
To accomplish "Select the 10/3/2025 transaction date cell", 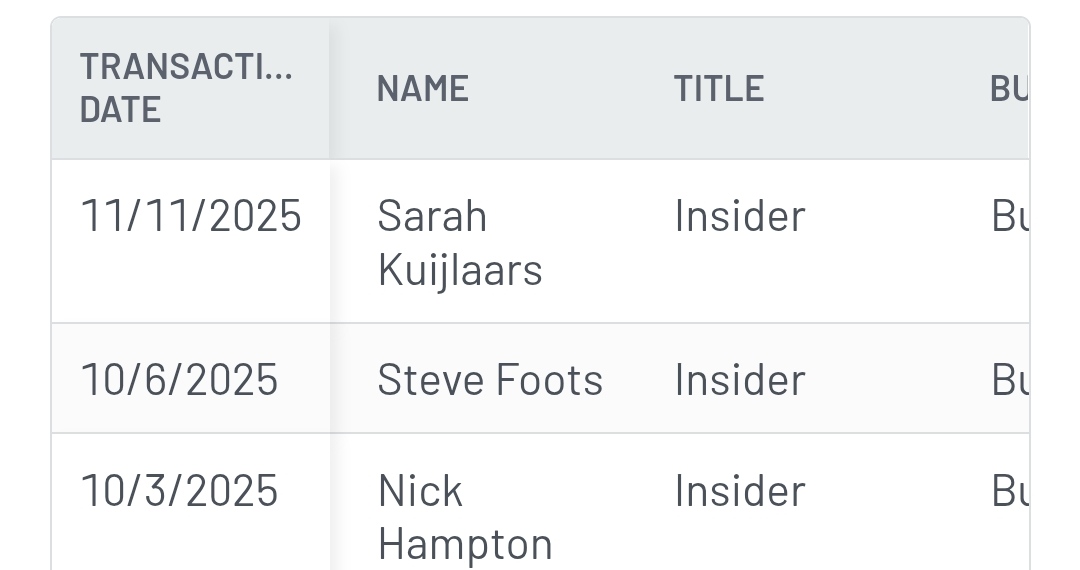I will pos(179,491).
